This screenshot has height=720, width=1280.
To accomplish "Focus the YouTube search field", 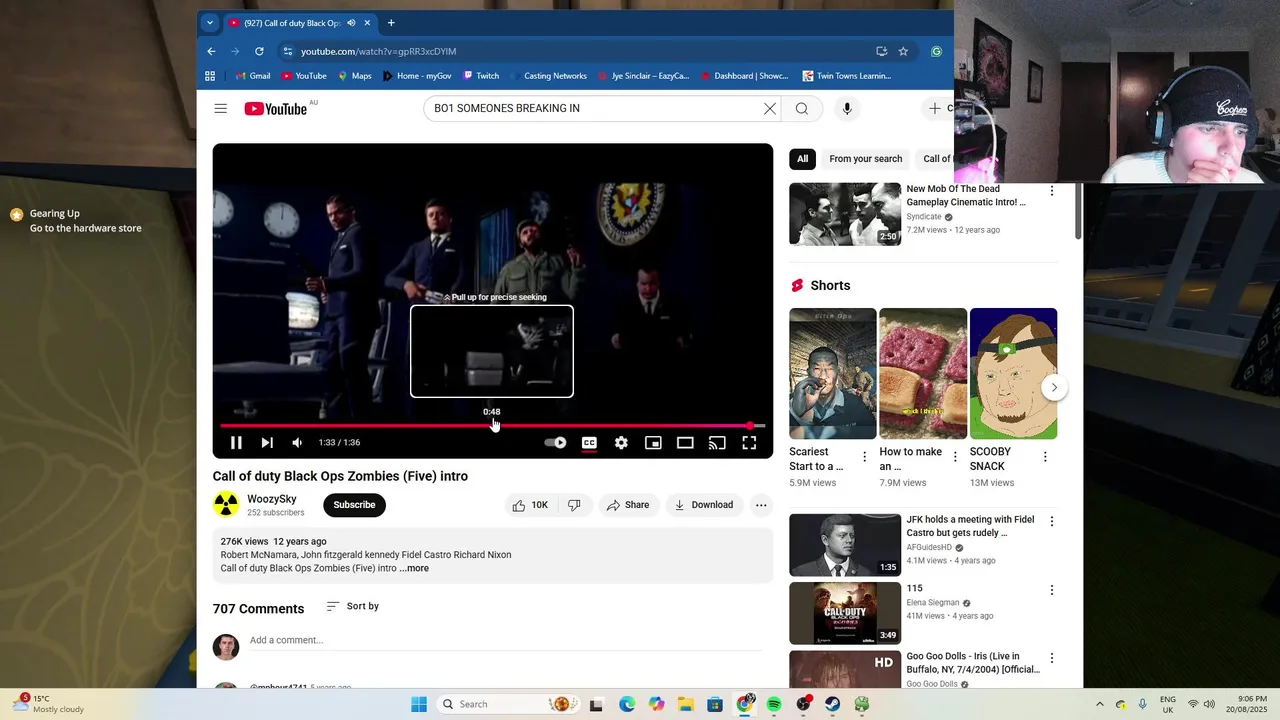I will pos(595,108).
